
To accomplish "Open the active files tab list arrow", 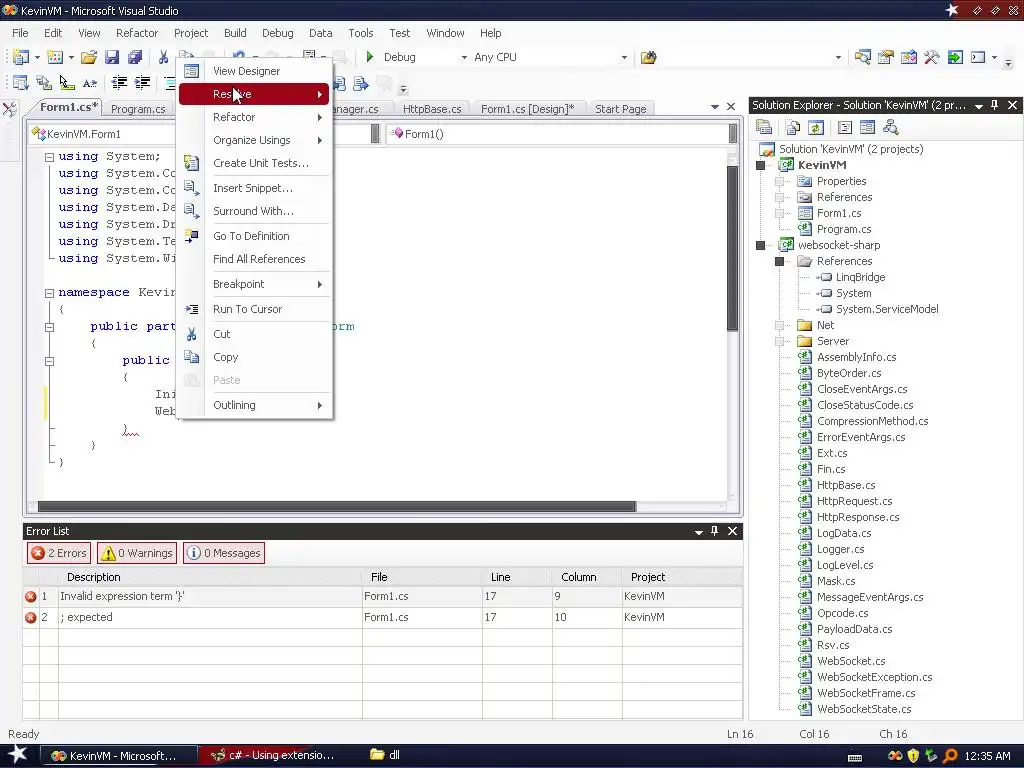I will pyautogui.click(x=714, y=107).
